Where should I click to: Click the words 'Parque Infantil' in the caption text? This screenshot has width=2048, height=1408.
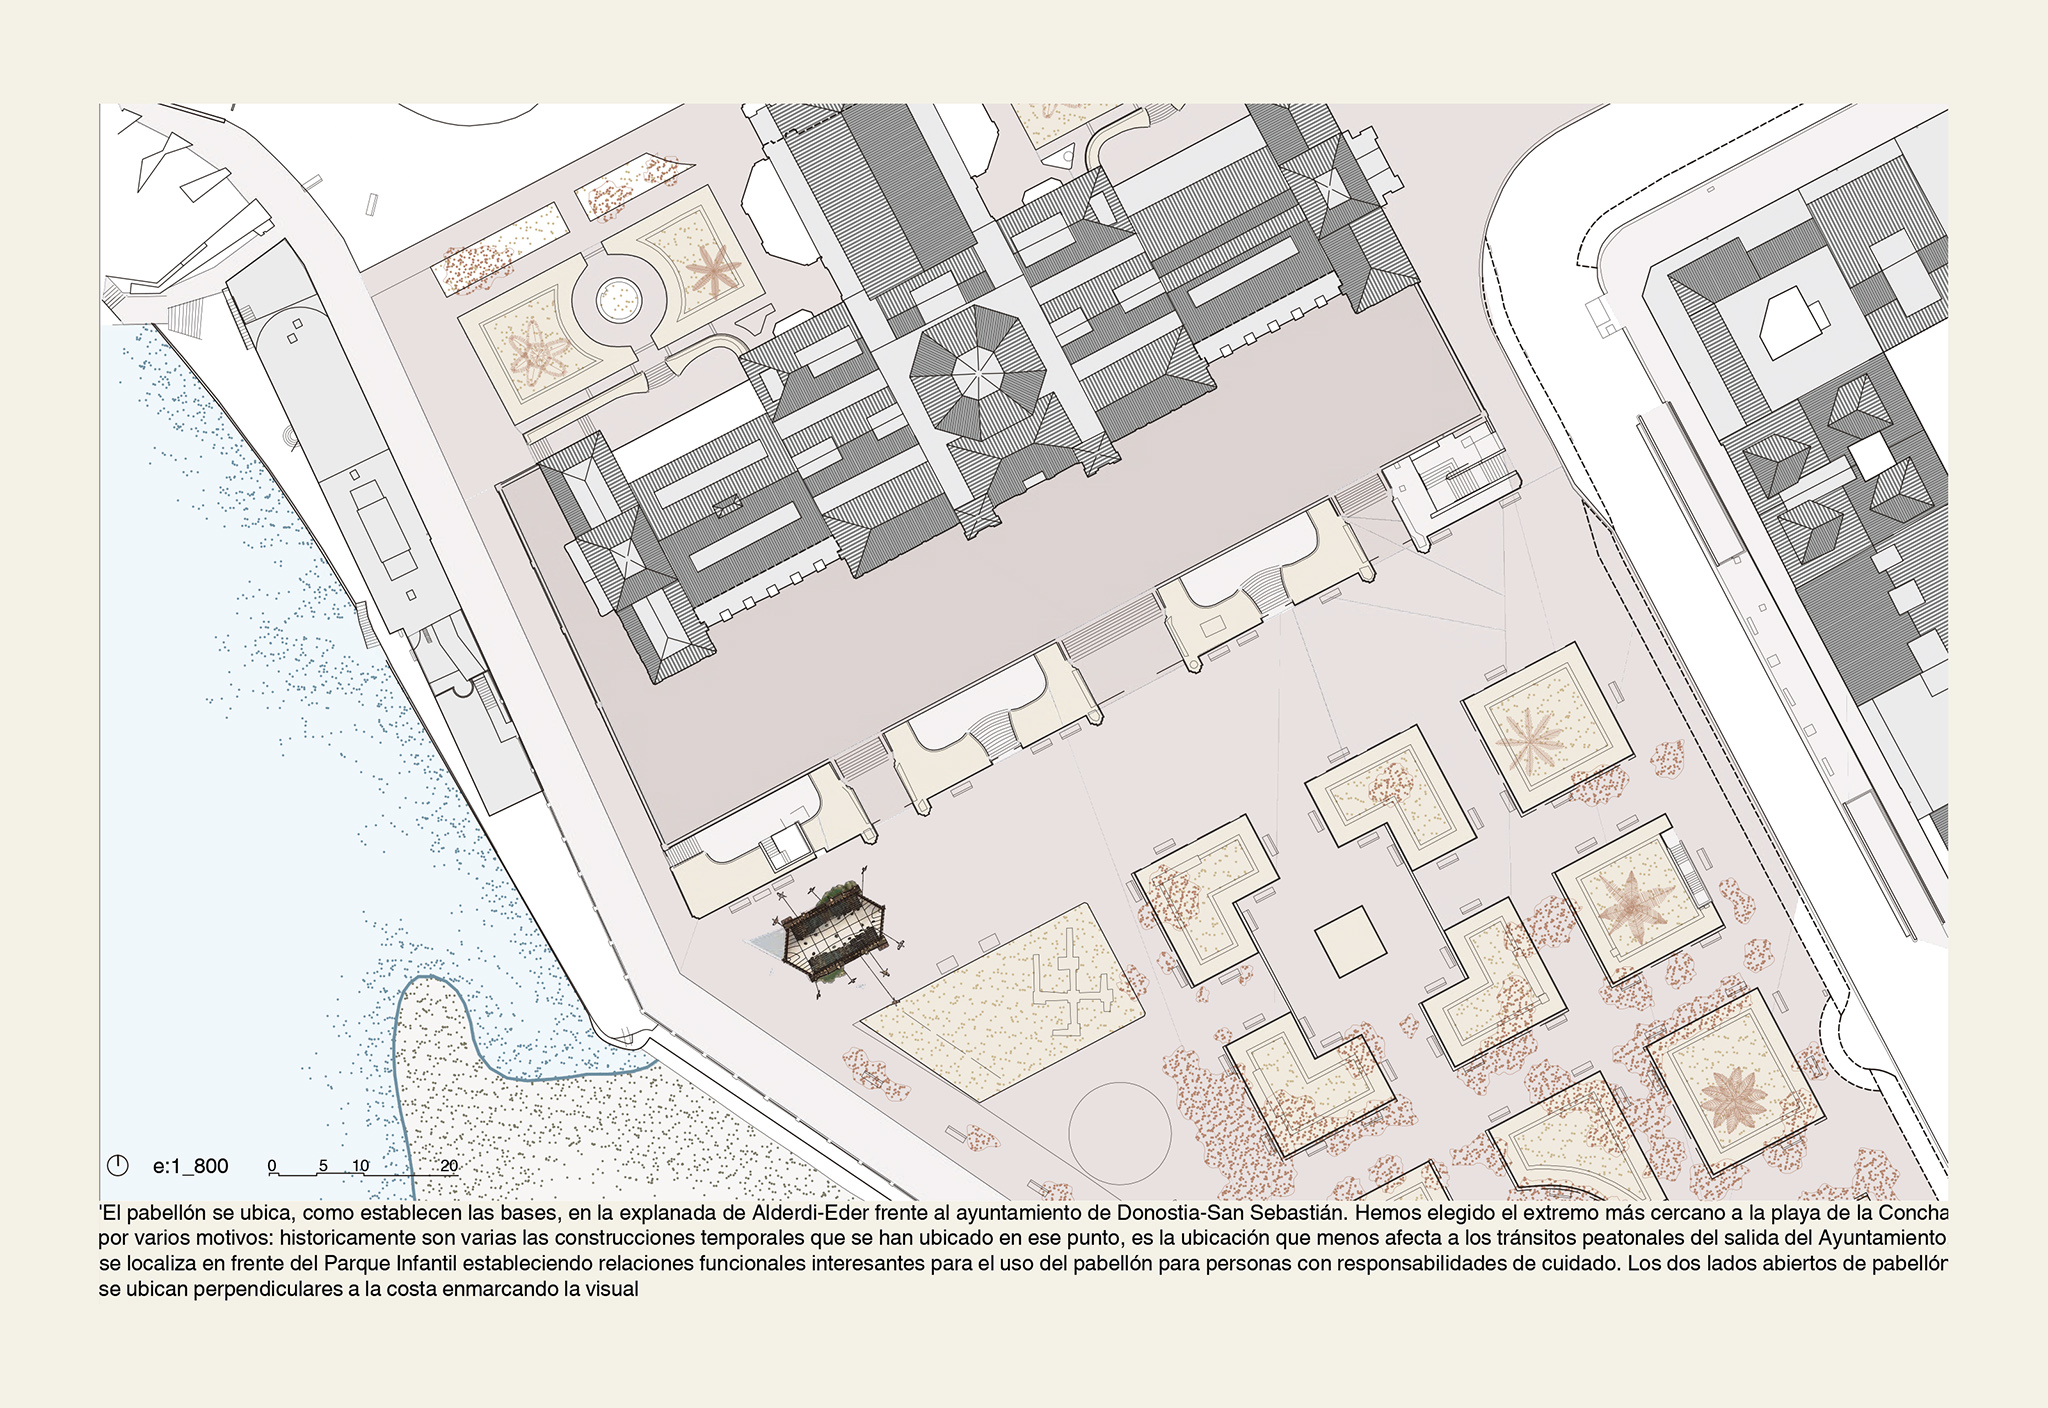tap(392, 1264)
